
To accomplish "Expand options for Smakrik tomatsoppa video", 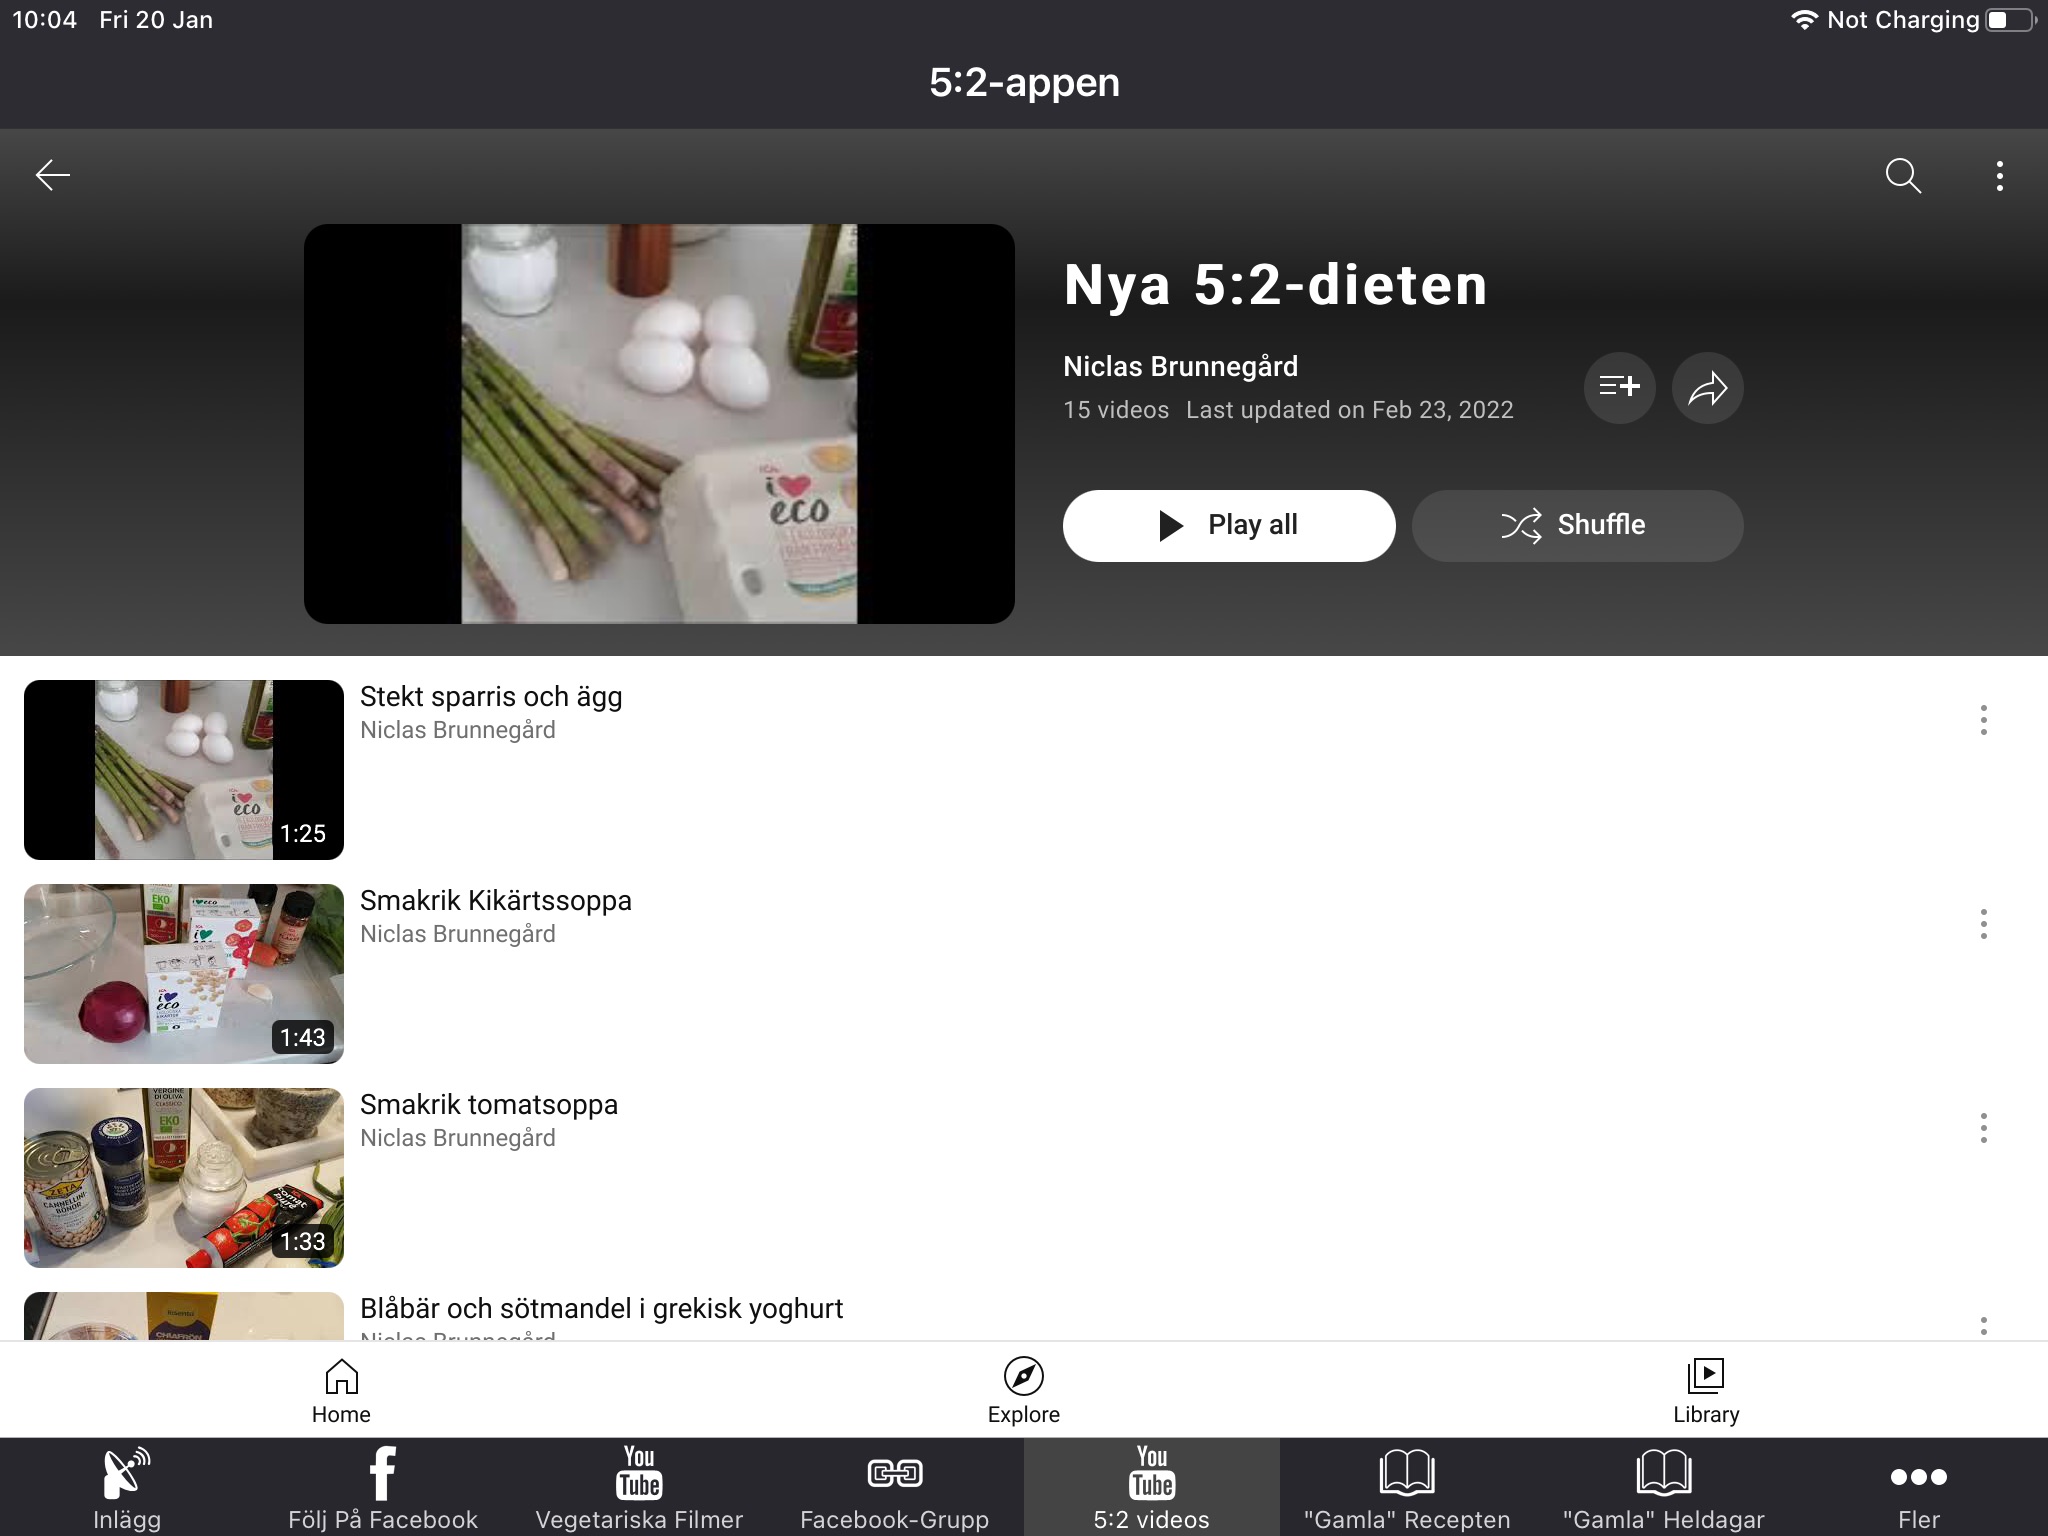I will point(1987,1128).
